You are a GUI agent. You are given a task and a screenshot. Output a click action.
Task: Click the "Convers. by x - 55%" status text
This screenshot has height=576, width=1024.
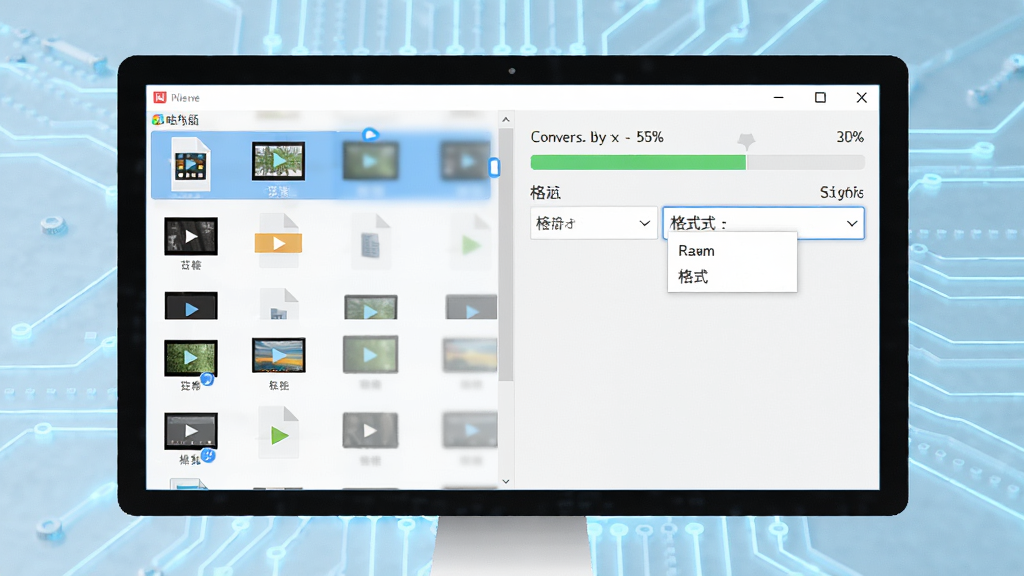(597, 137)
